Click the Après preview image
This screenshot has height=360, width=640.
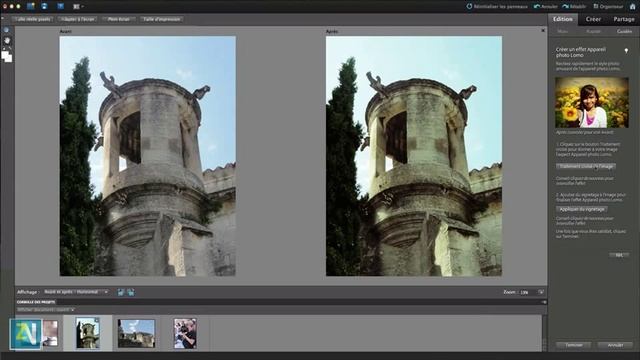(414, 156)
